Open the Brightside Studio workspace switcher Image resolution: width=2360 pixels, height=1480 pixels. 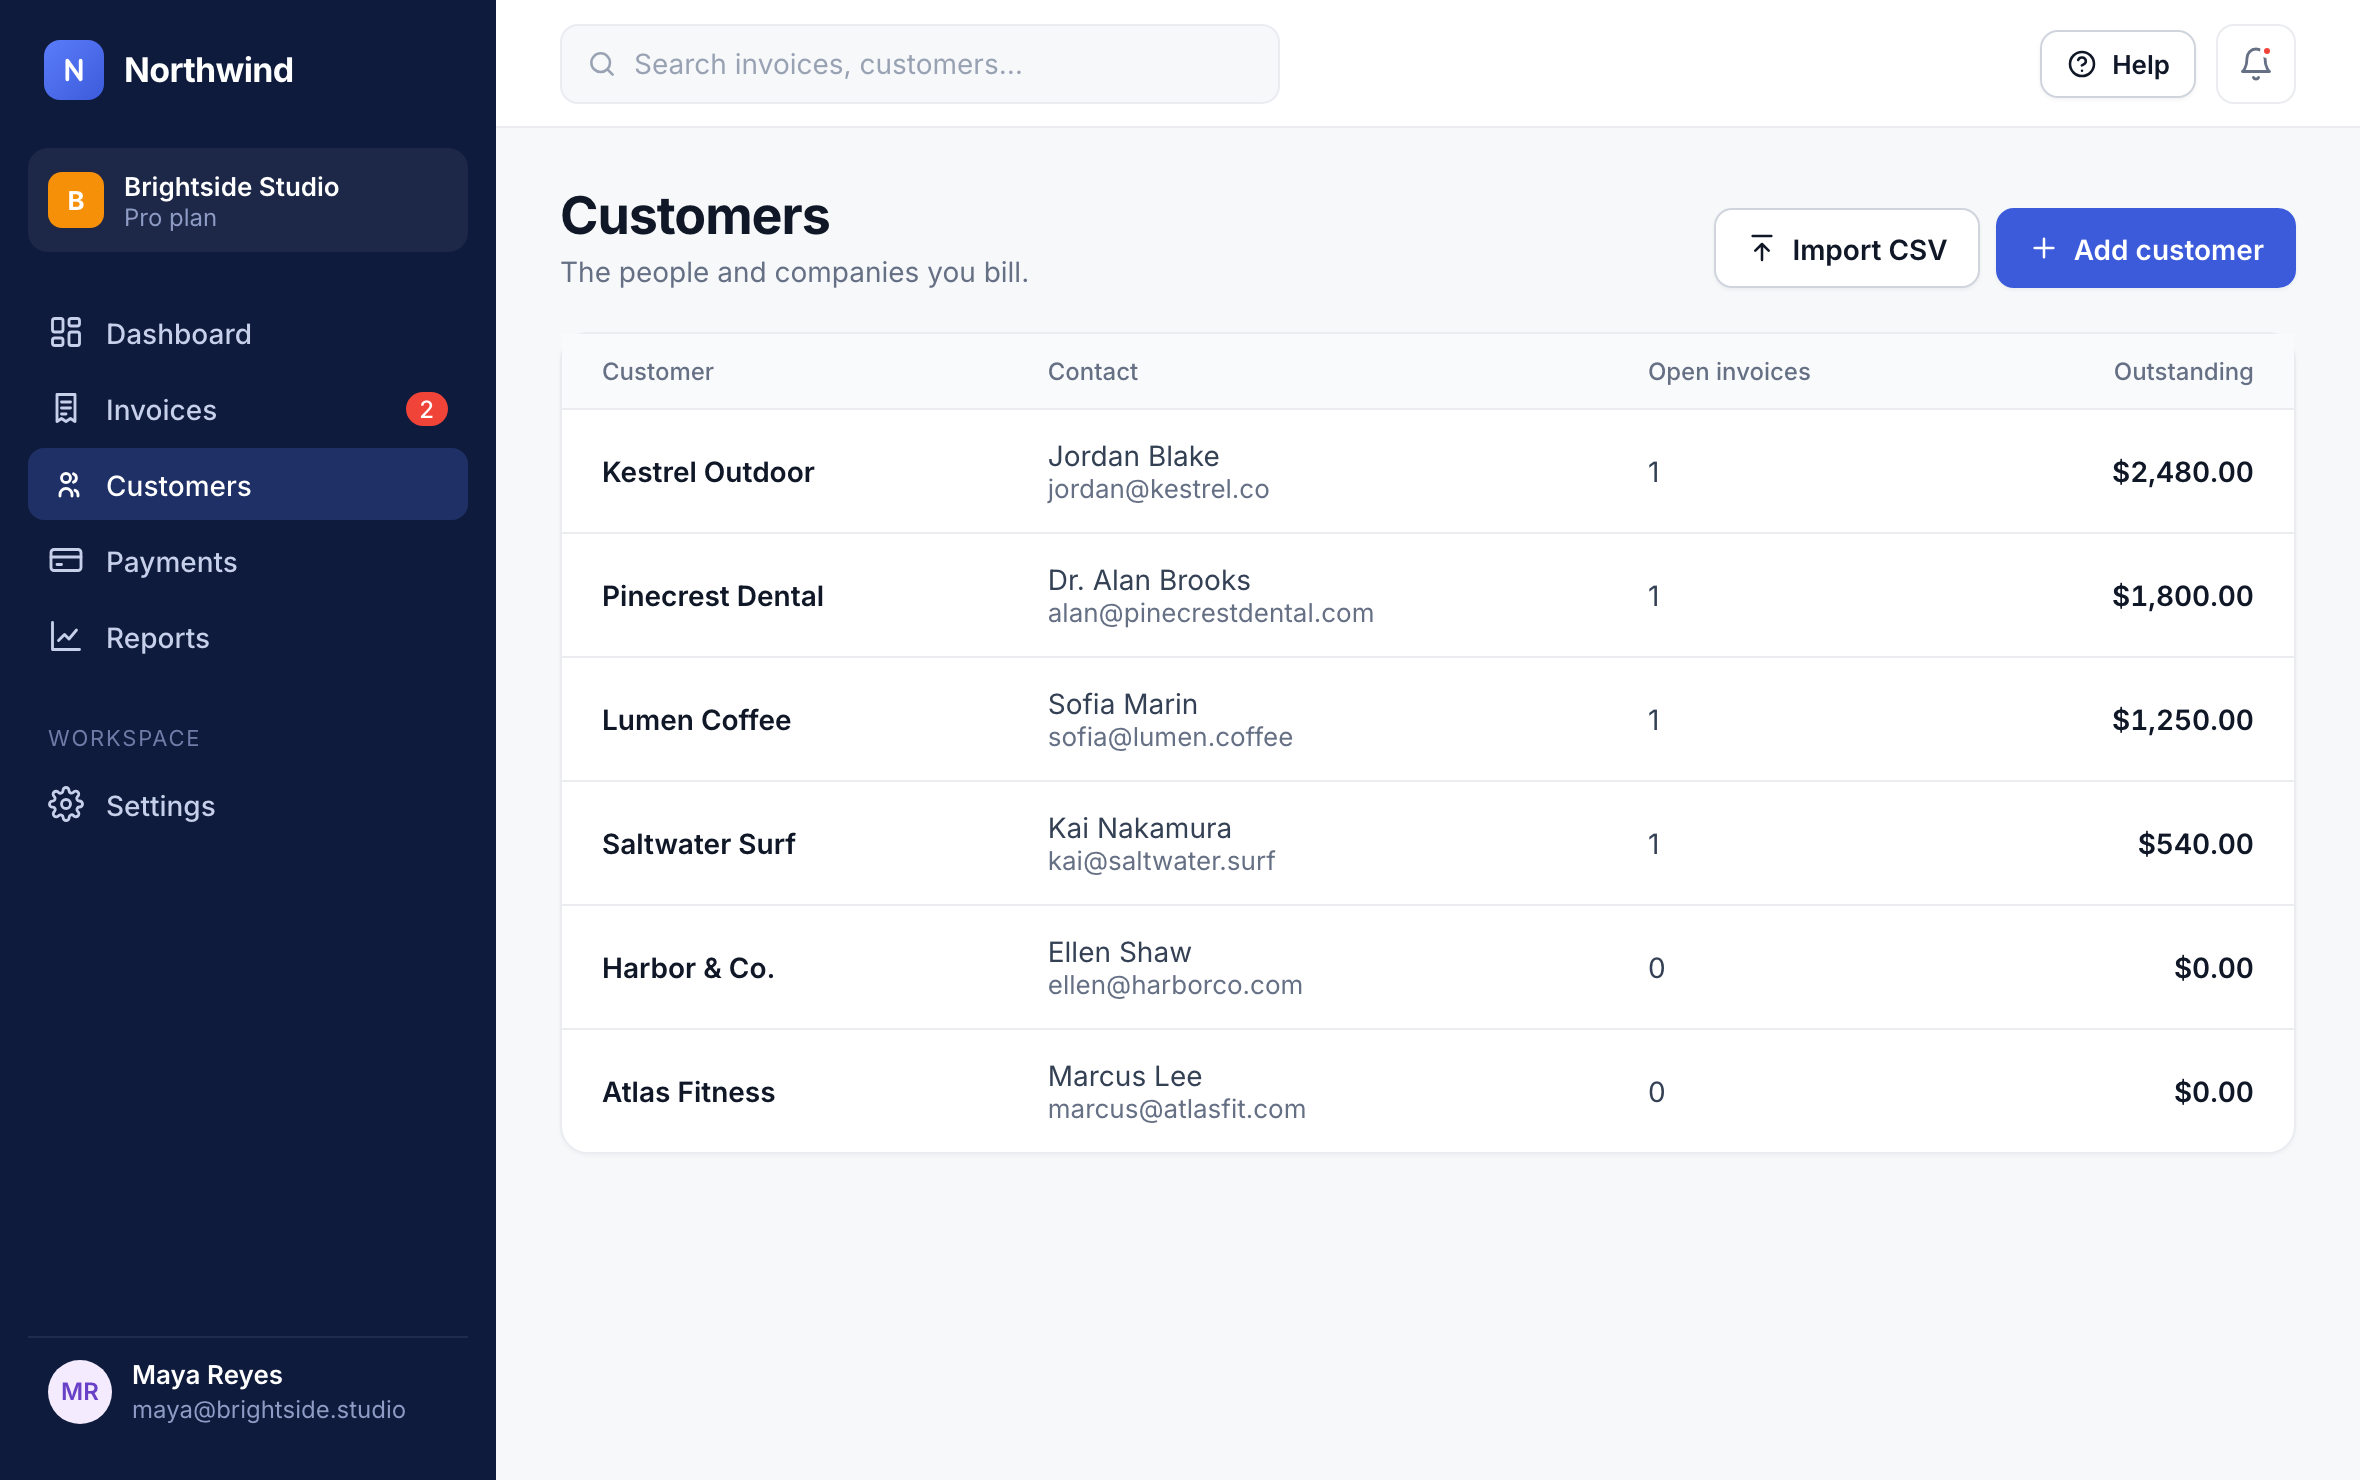pos(248,200)
